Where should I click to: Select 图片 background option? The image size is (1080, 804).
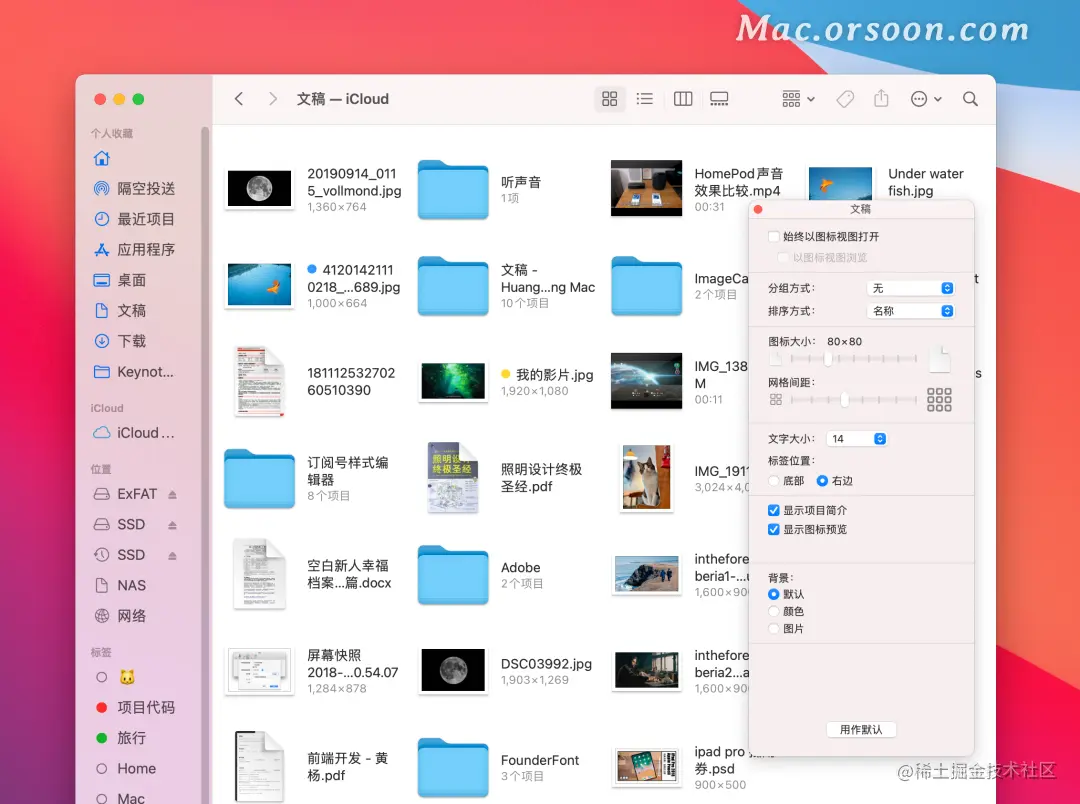click(773, 628)
